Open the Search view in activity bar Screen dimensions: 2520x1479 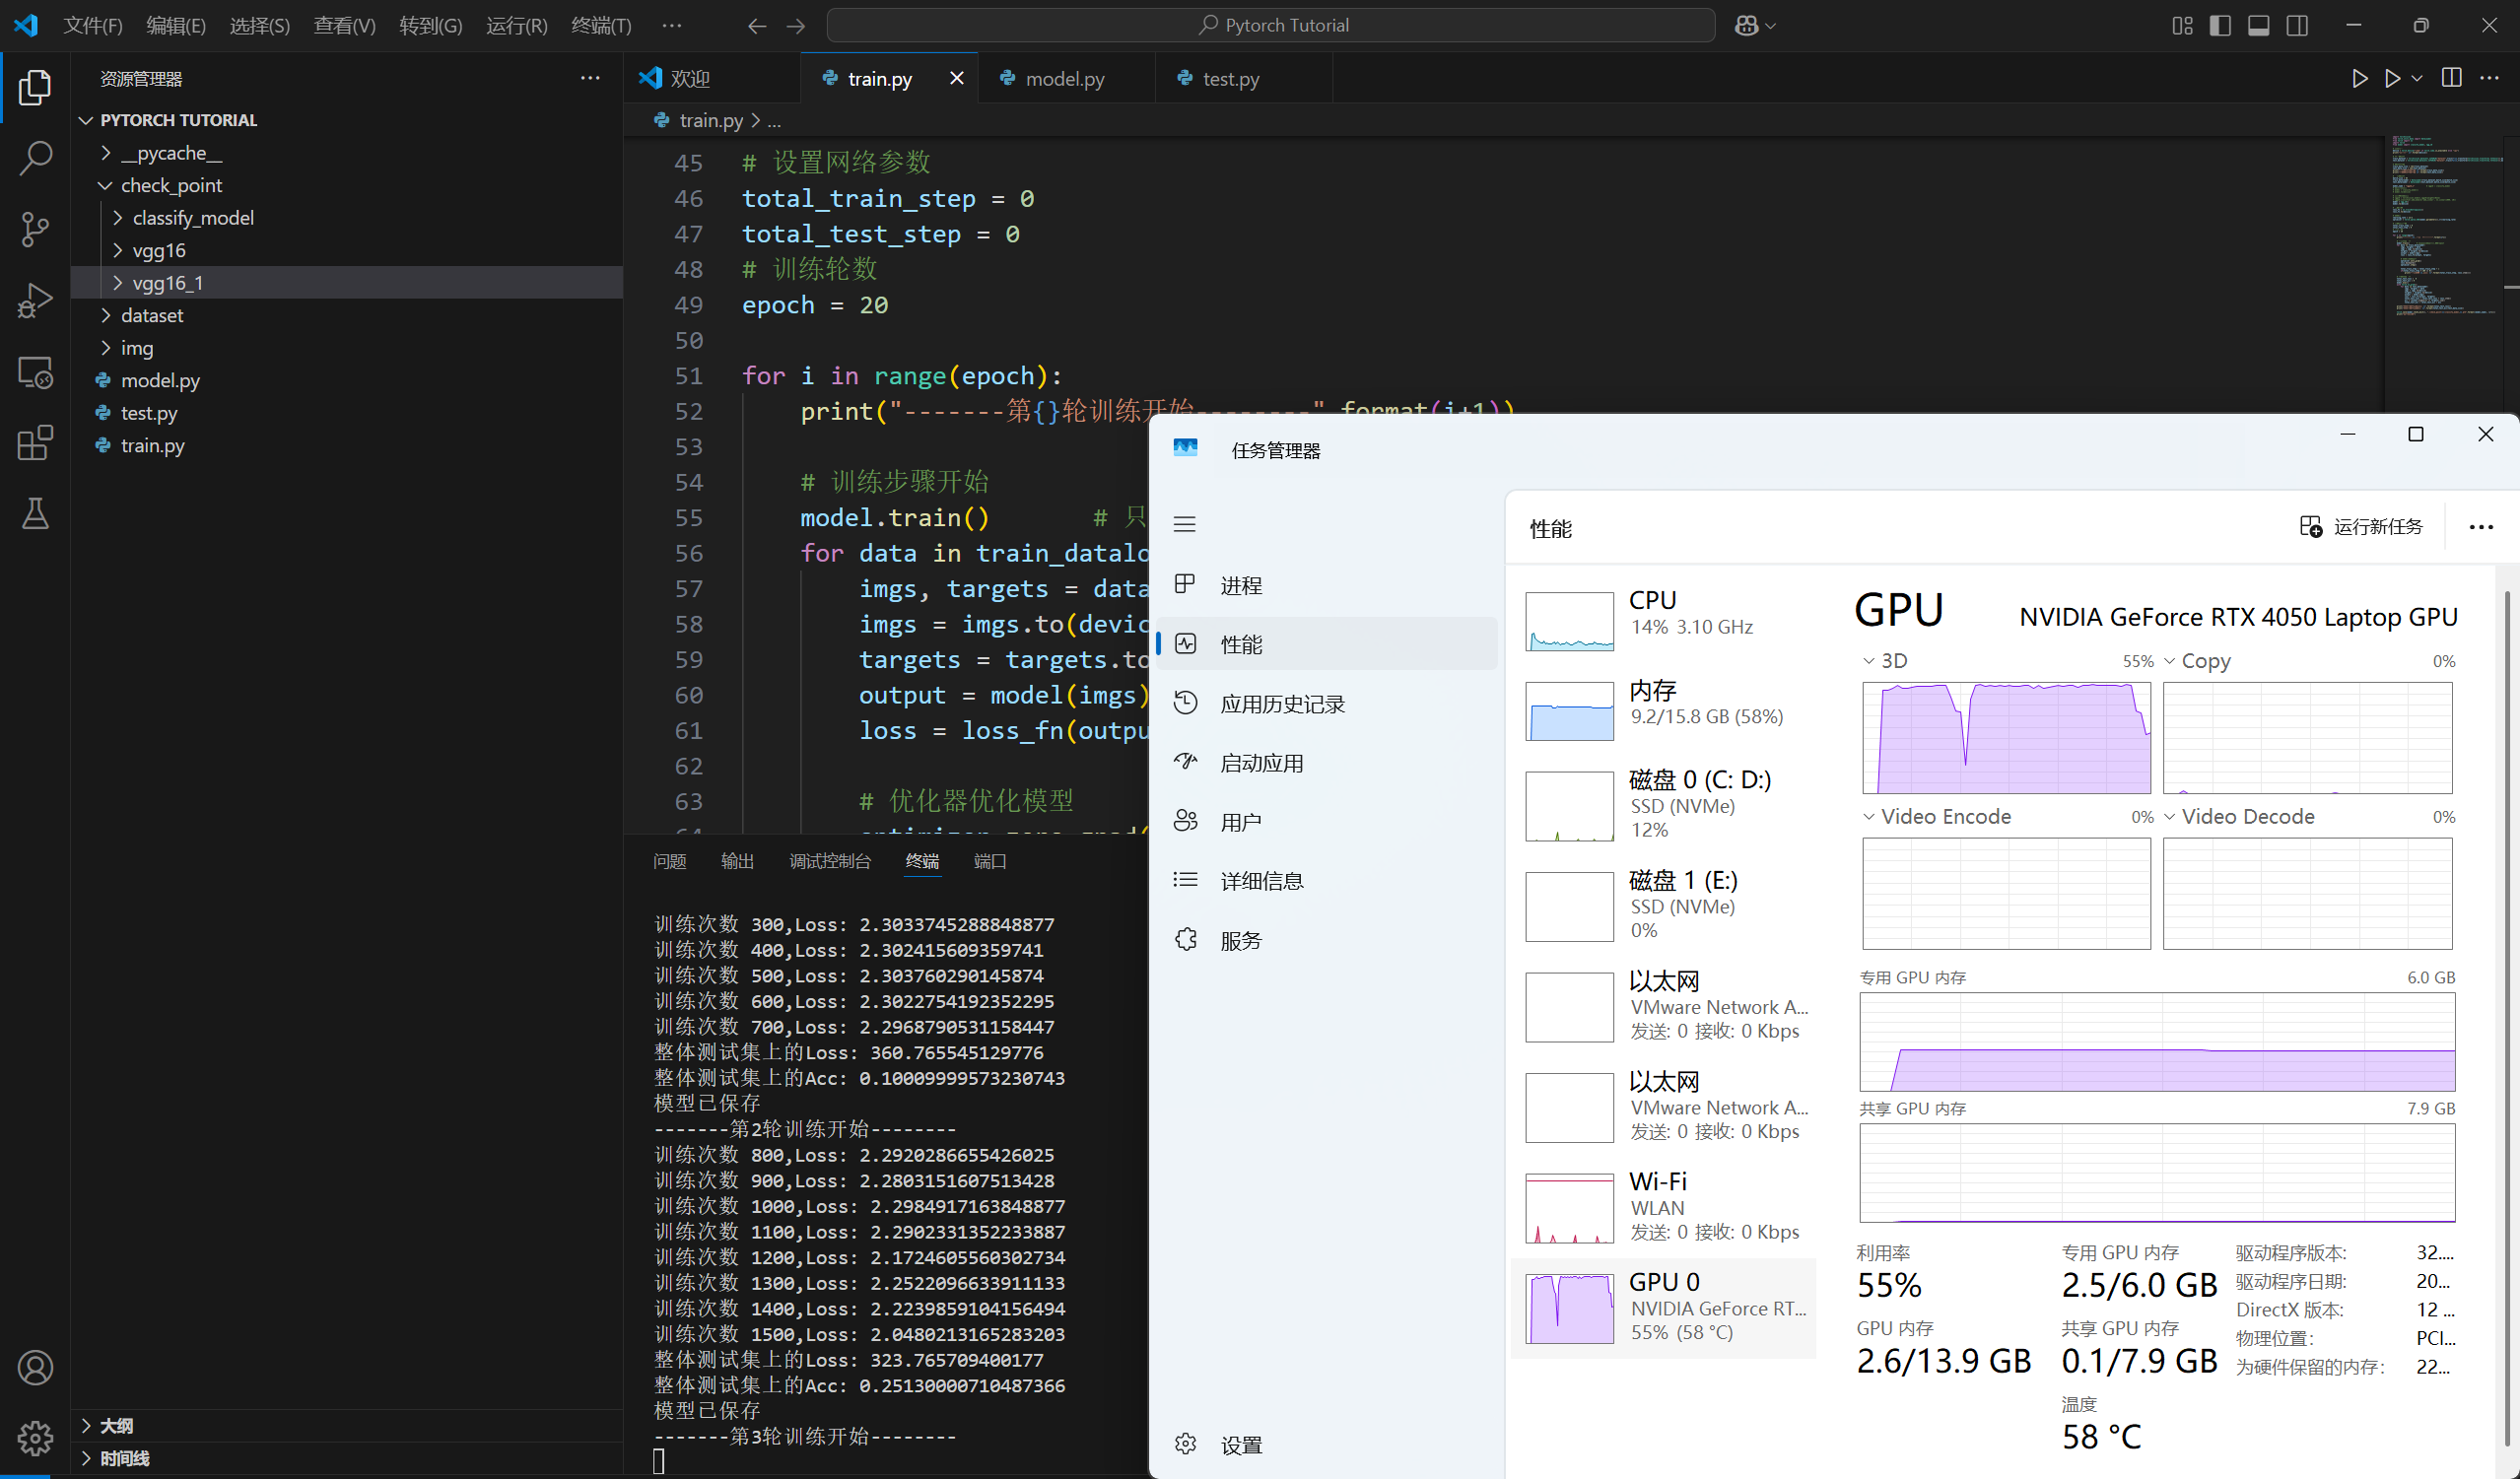(35, 158)
